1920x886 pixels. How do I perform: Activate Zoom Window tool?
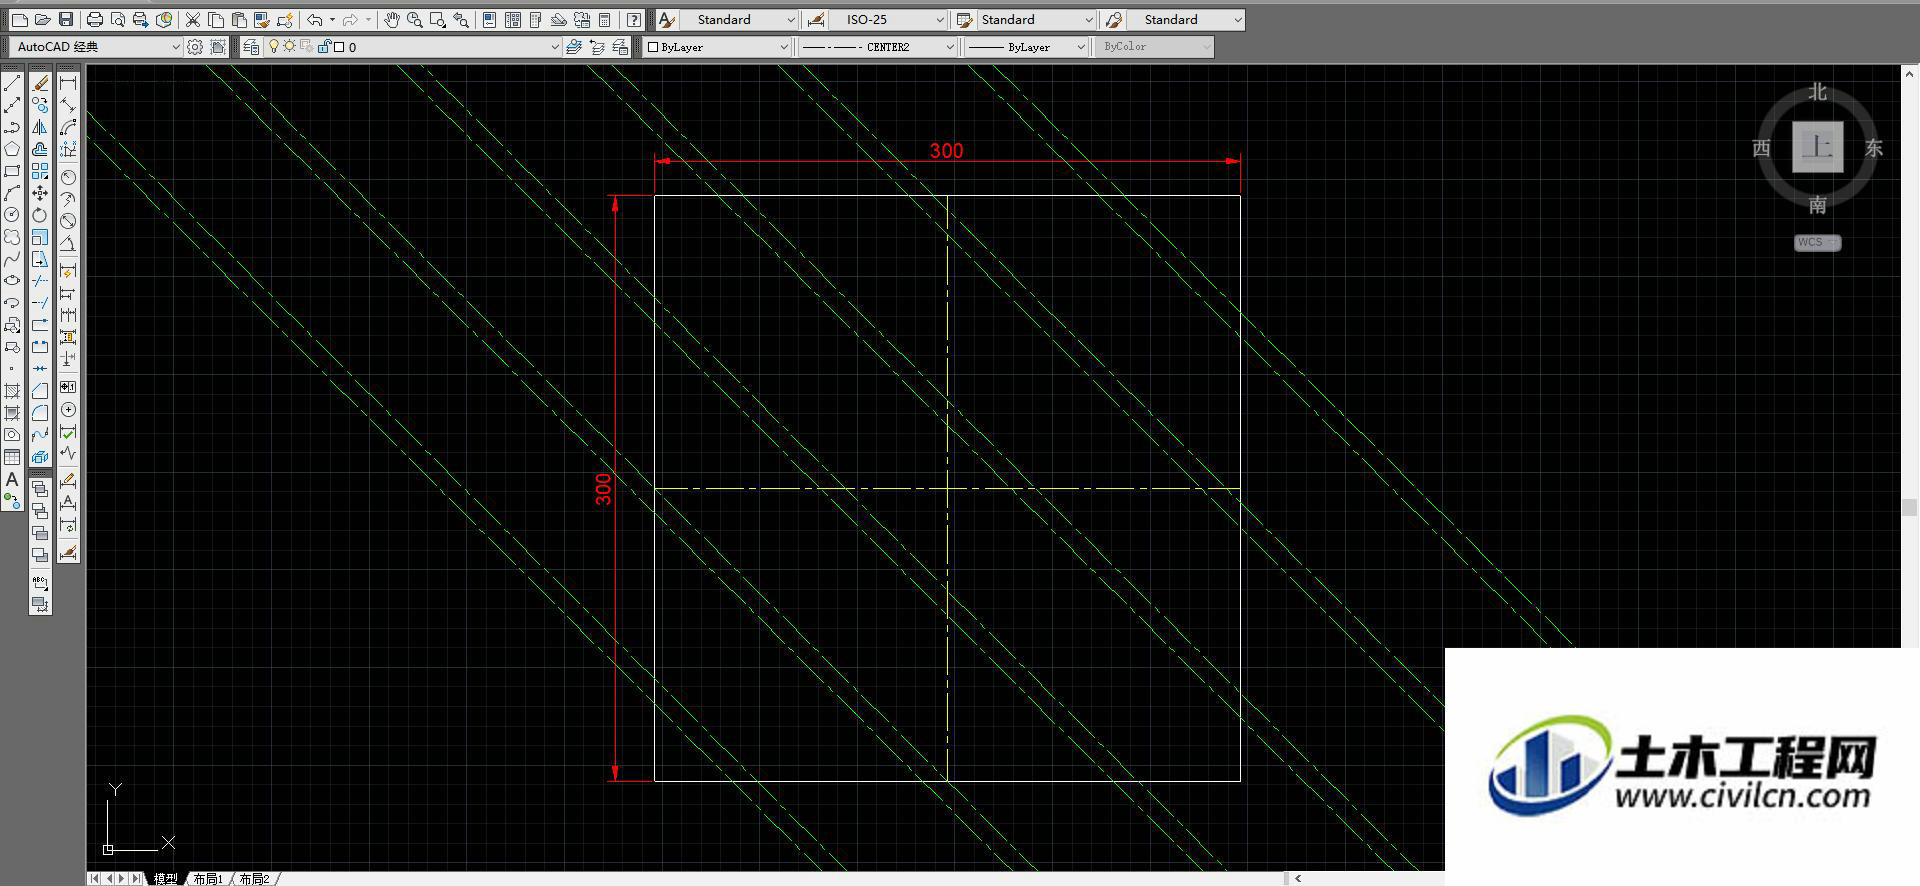click(437, 19)
